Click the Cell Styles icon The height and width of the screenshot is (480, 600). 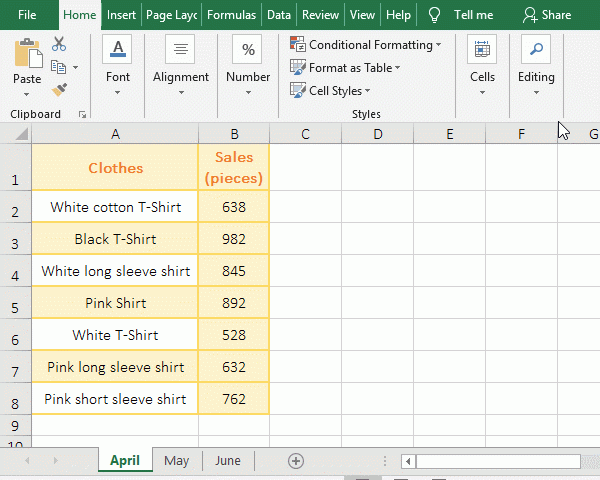298,90
